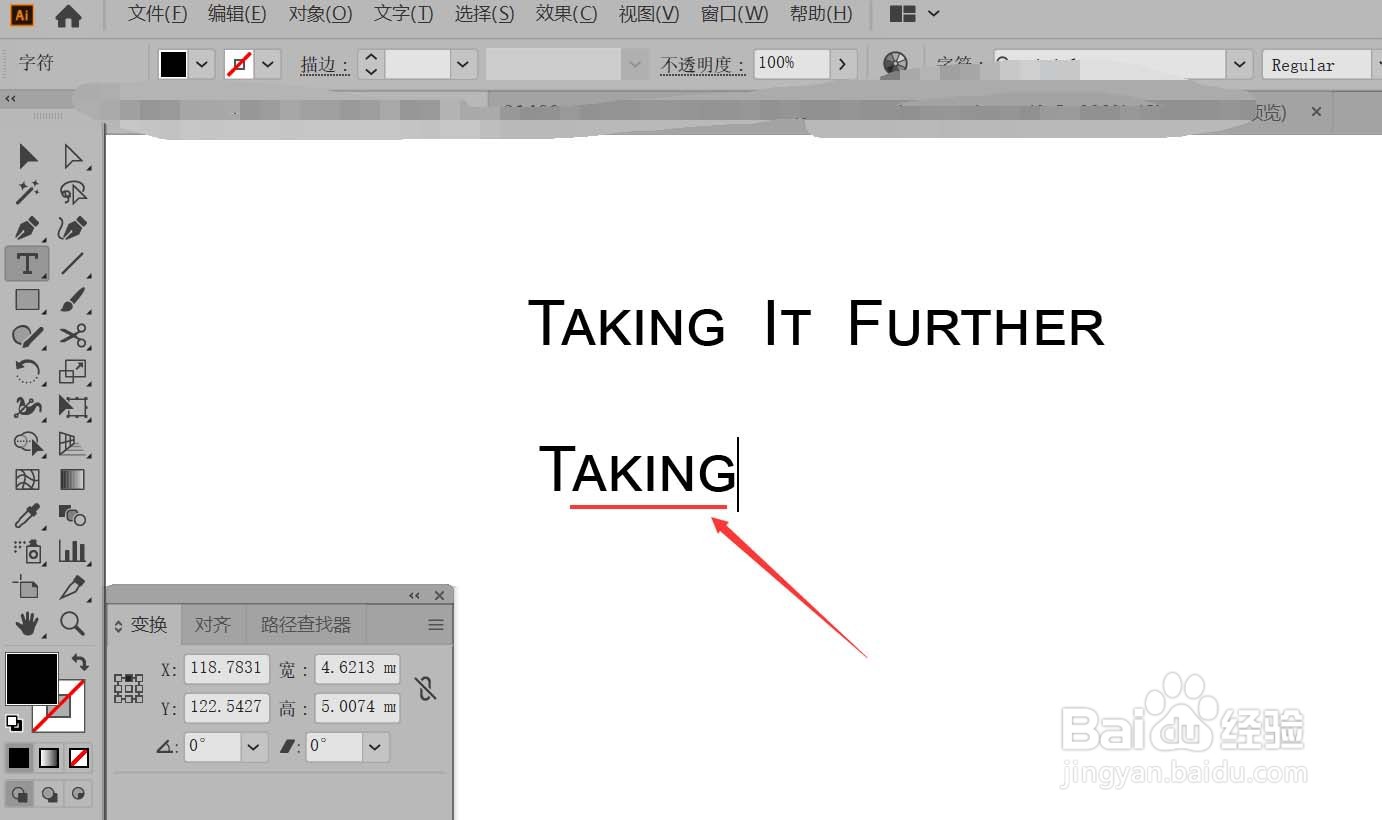Open the stroke color dropdown in control bar

[x=268, y=65]
